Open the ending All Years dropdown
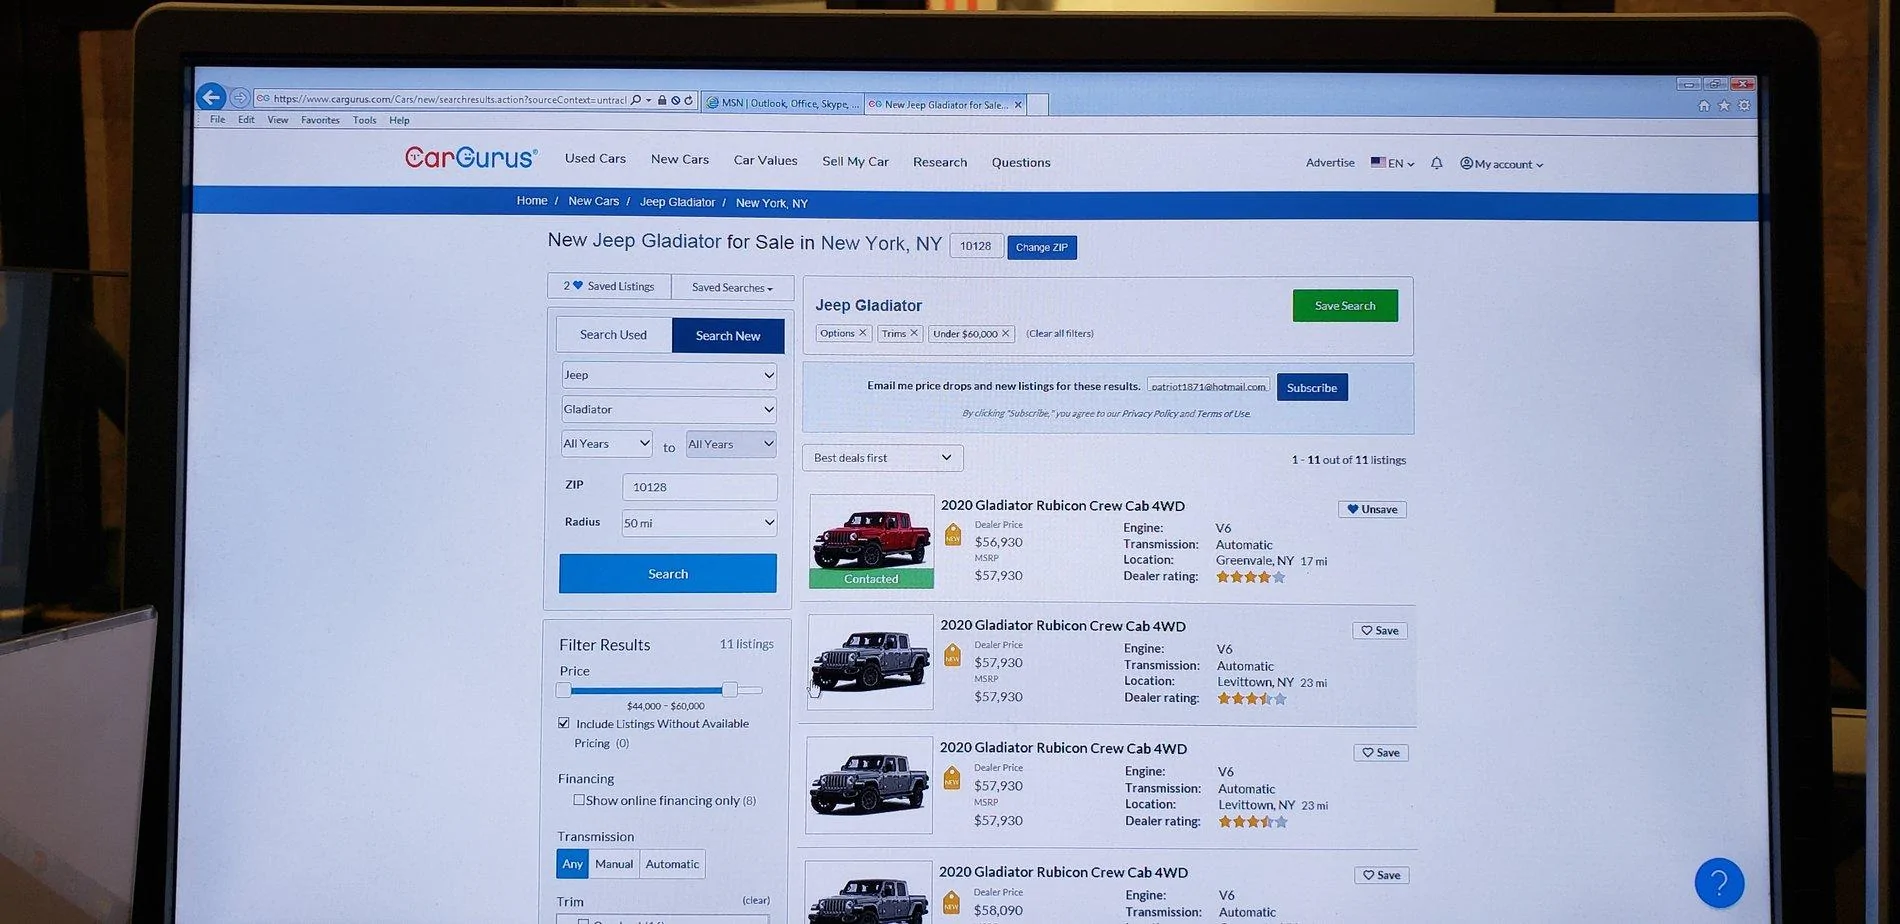The image size is (1900, 924). 731,444
